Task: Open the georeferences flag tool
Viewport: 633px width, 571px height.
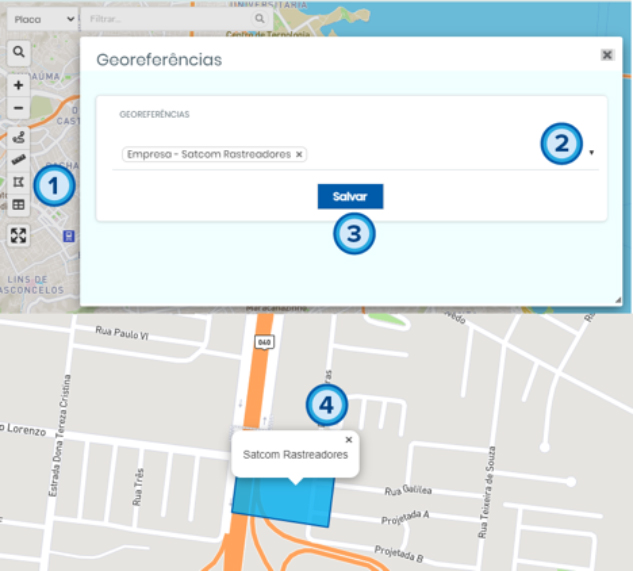Action: point(18,182)
